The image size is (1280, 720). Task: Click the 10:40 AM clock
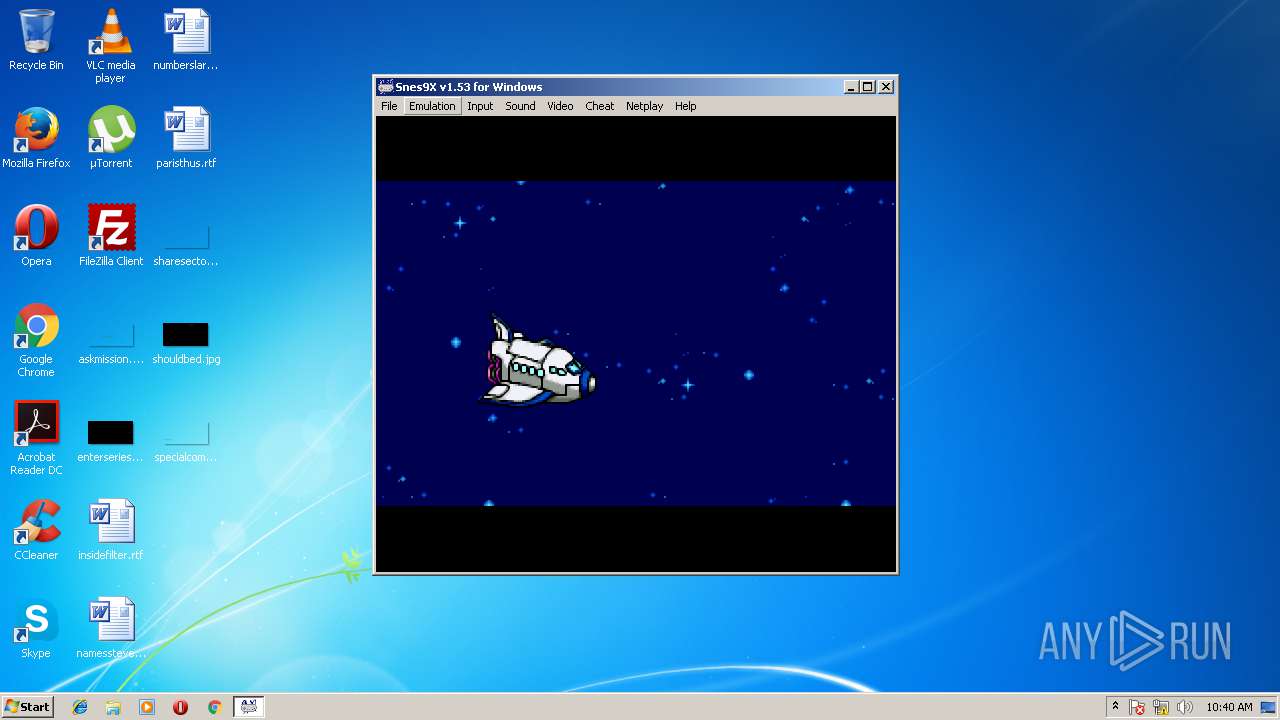(x=1229, y=707)
